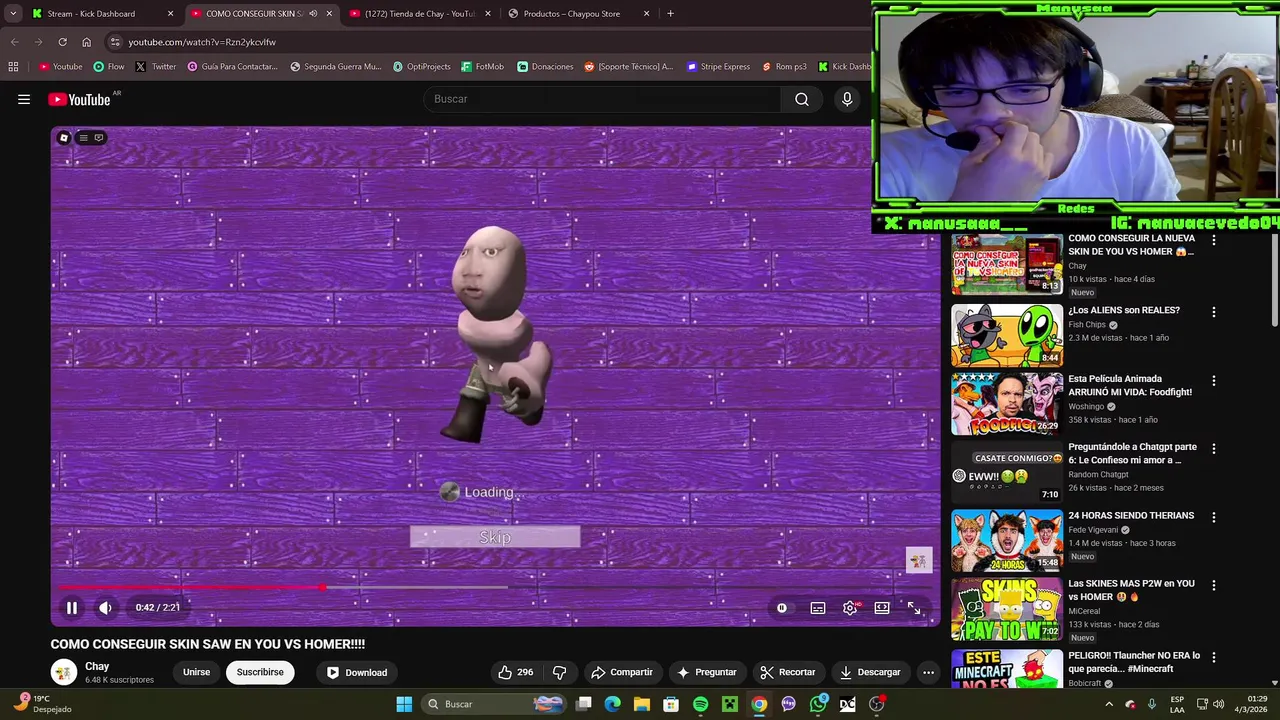Viewport: 1280px width, 720px height.
Task: Open options for Preguntándole a Chatgpt video
Action: (x=1214, y=449)
